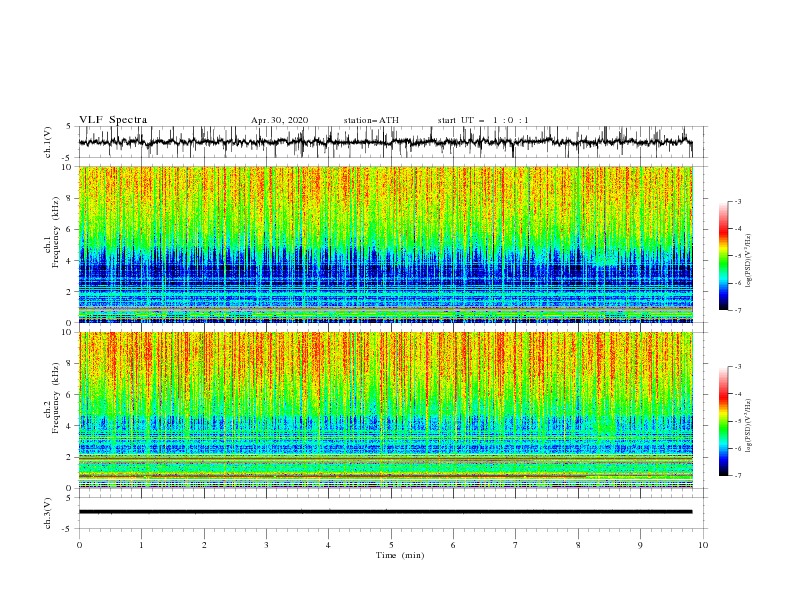Click the "-3" label on ch.1 color scale

click(x=737, y=201)
